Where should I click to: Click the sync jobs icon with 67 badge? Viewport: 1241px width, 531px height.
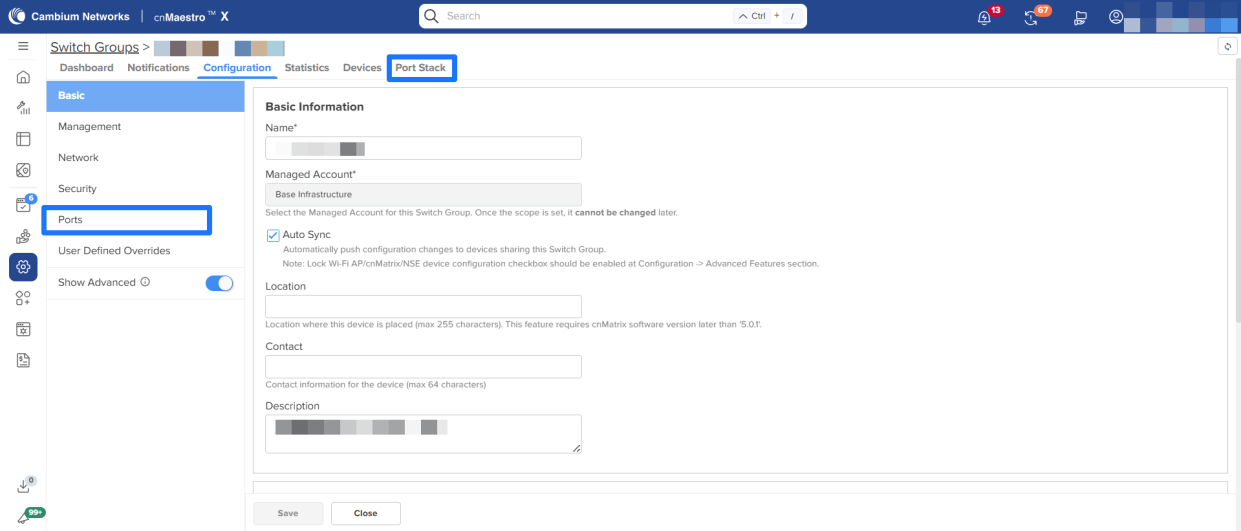pyautogui.click(x=1032, y=17)
